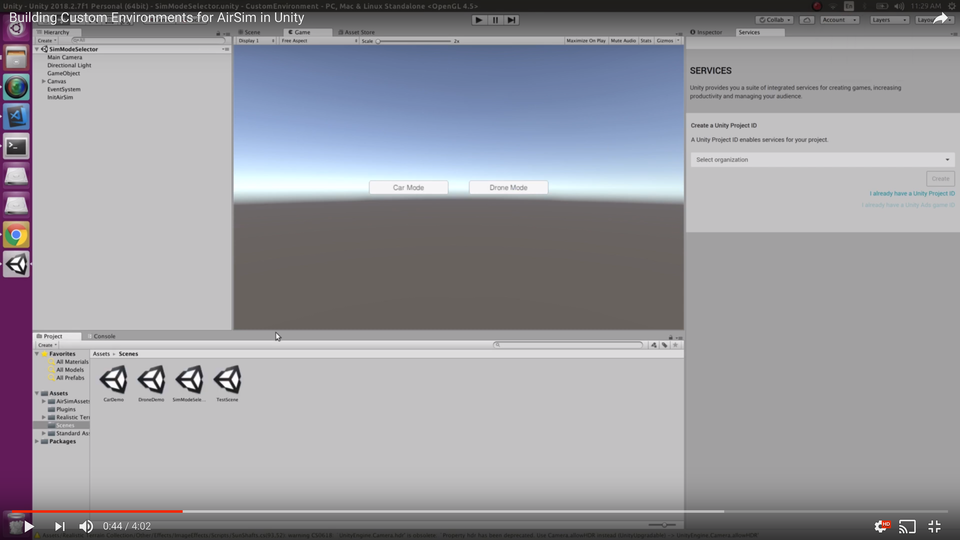The width and height of the screenshot is (960, 540).
Task: Click the Game view Scale slider
Action: tap(414, 41)
